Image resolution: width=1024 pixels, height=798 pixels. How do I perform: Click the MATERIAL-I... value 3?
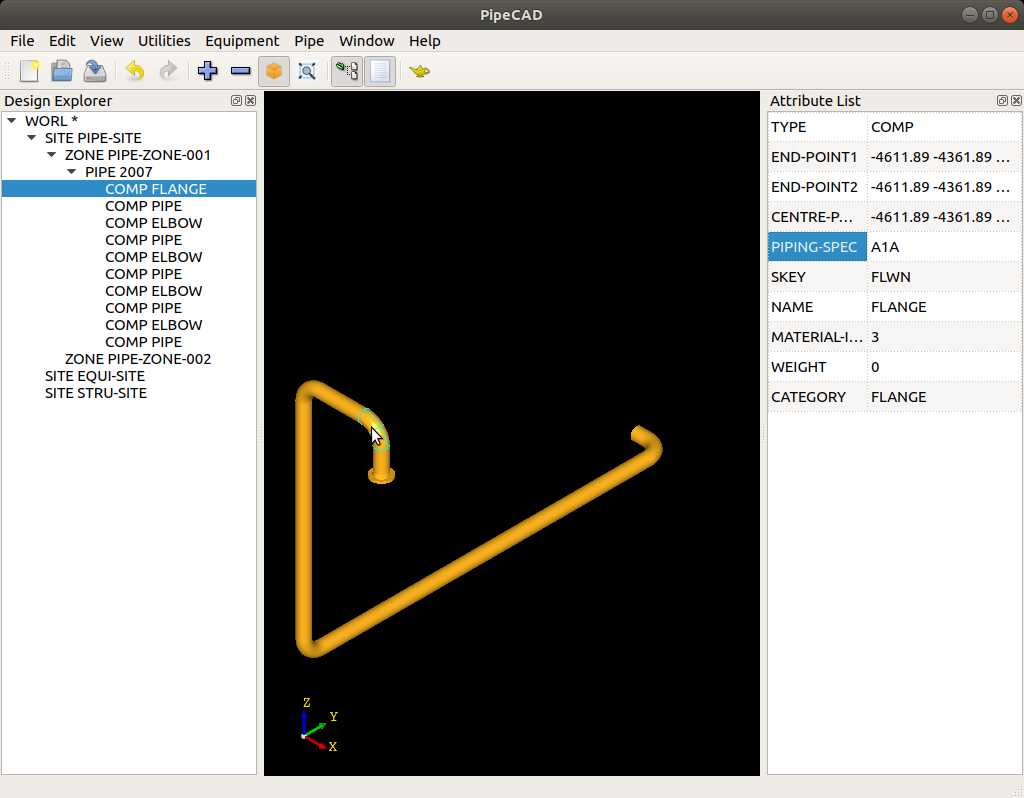point(944,337)
